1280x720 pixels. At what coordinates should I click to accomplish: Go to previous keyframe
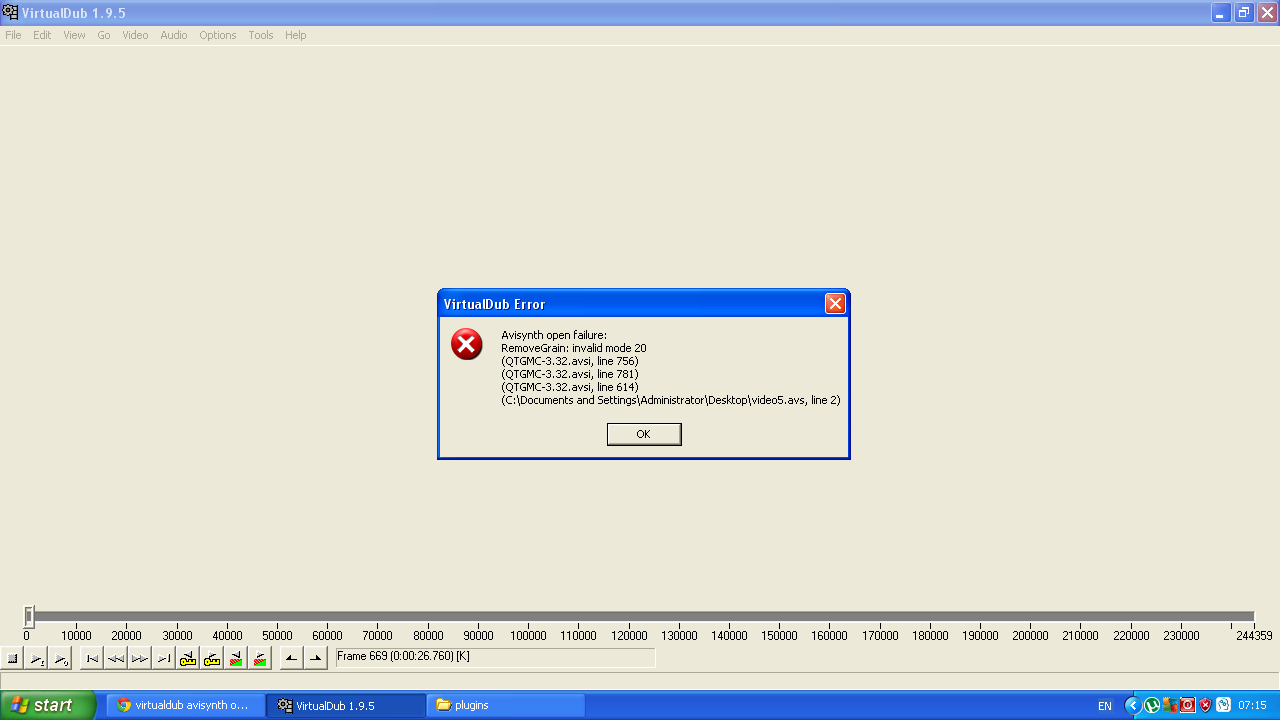pos(188,658)
